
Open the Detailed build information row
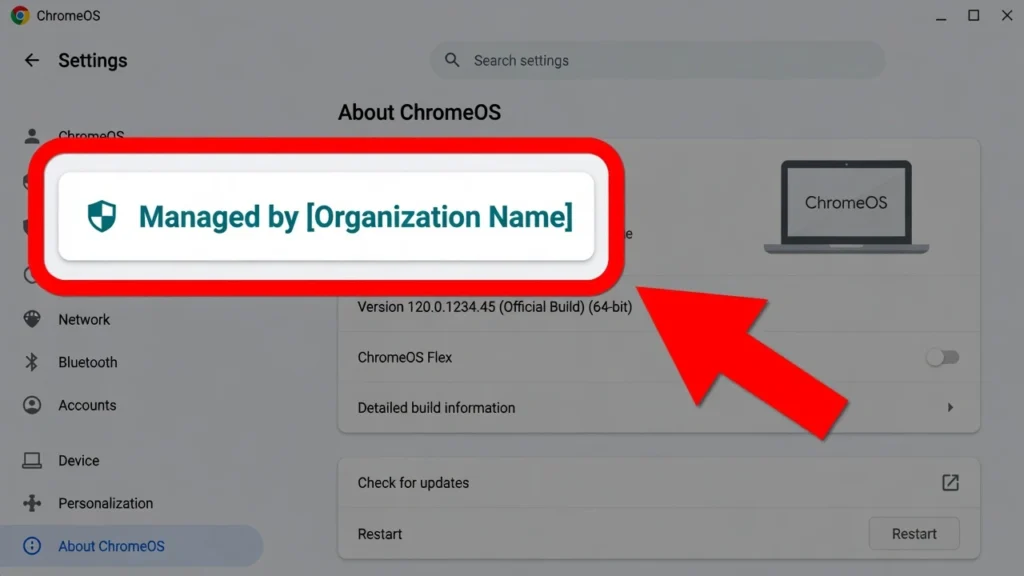click(x=658, y=408)
